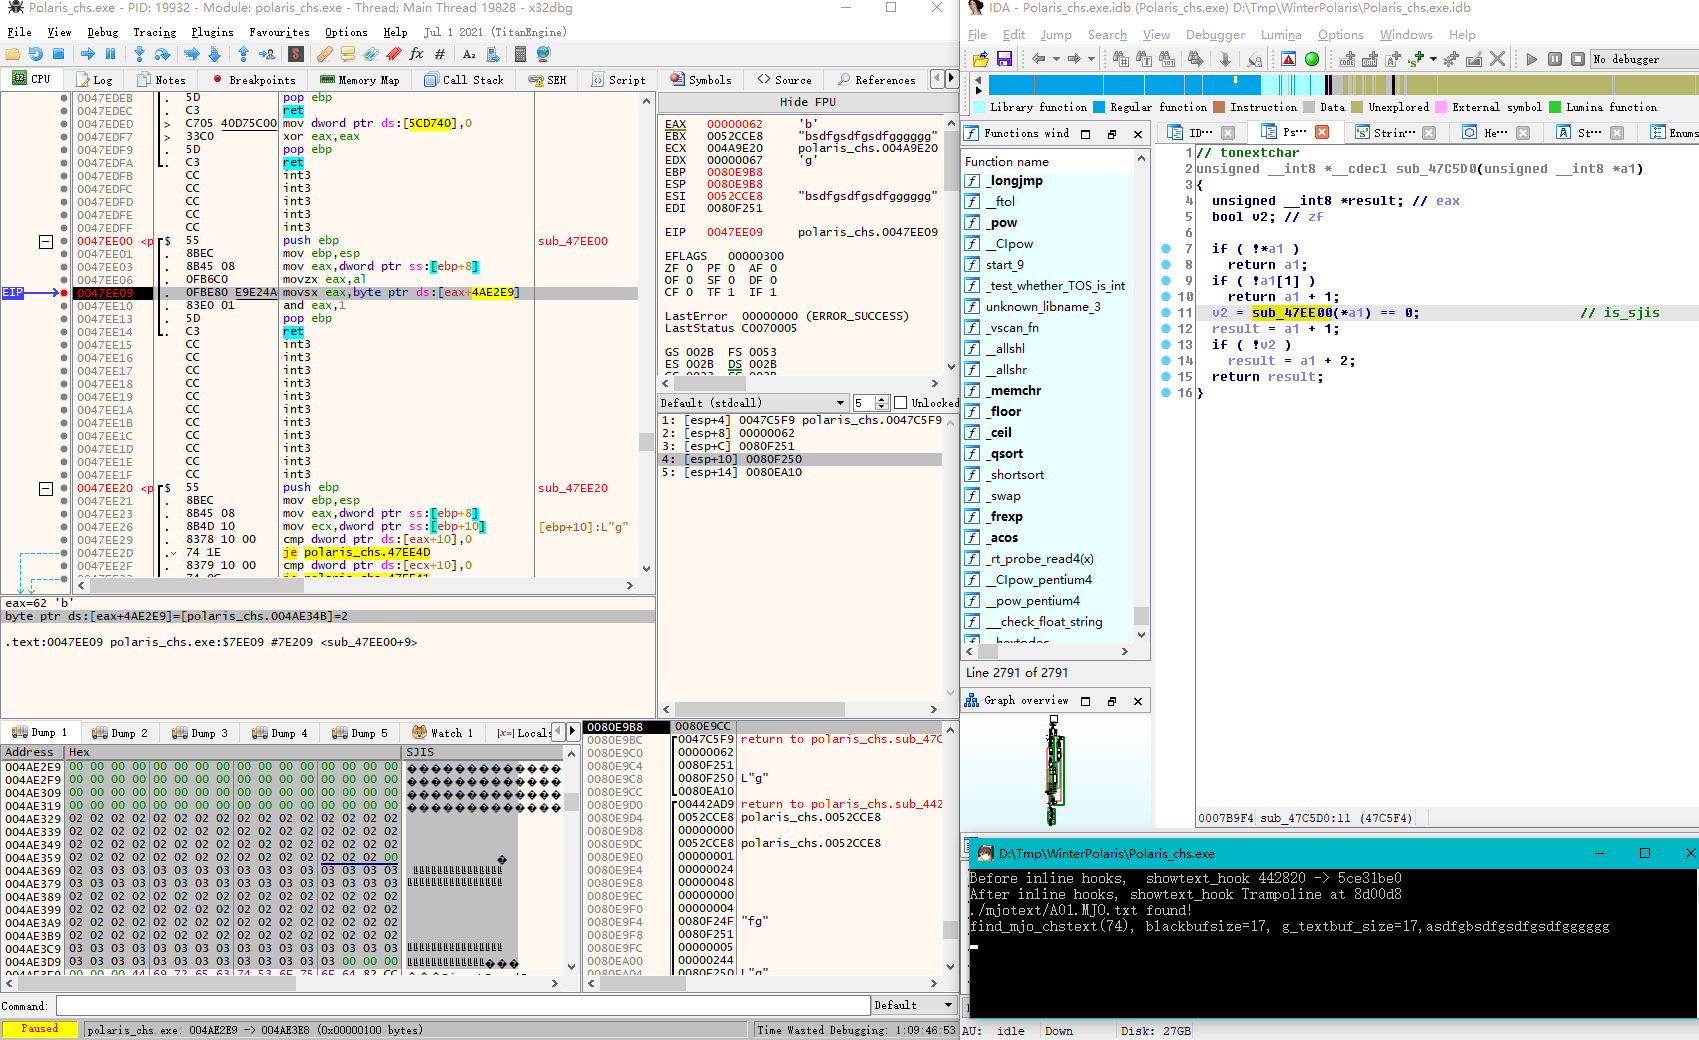This screenshot has width=1699, height=1040.
Task: Click the Hide FPU button
Action: pyautogui.click(x=808, y=102)
